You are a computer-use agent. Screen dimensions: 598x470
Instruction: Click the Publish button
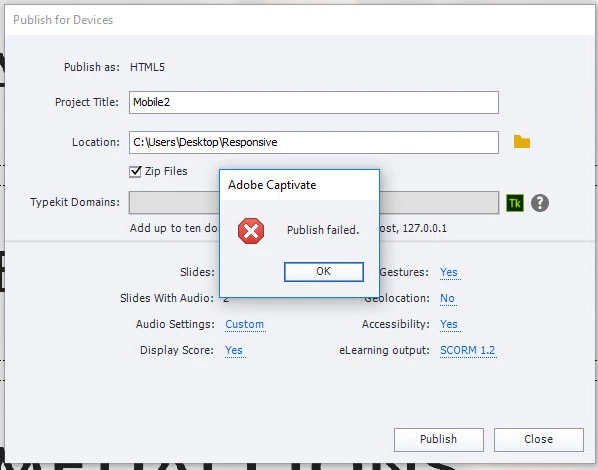point(439,439)
